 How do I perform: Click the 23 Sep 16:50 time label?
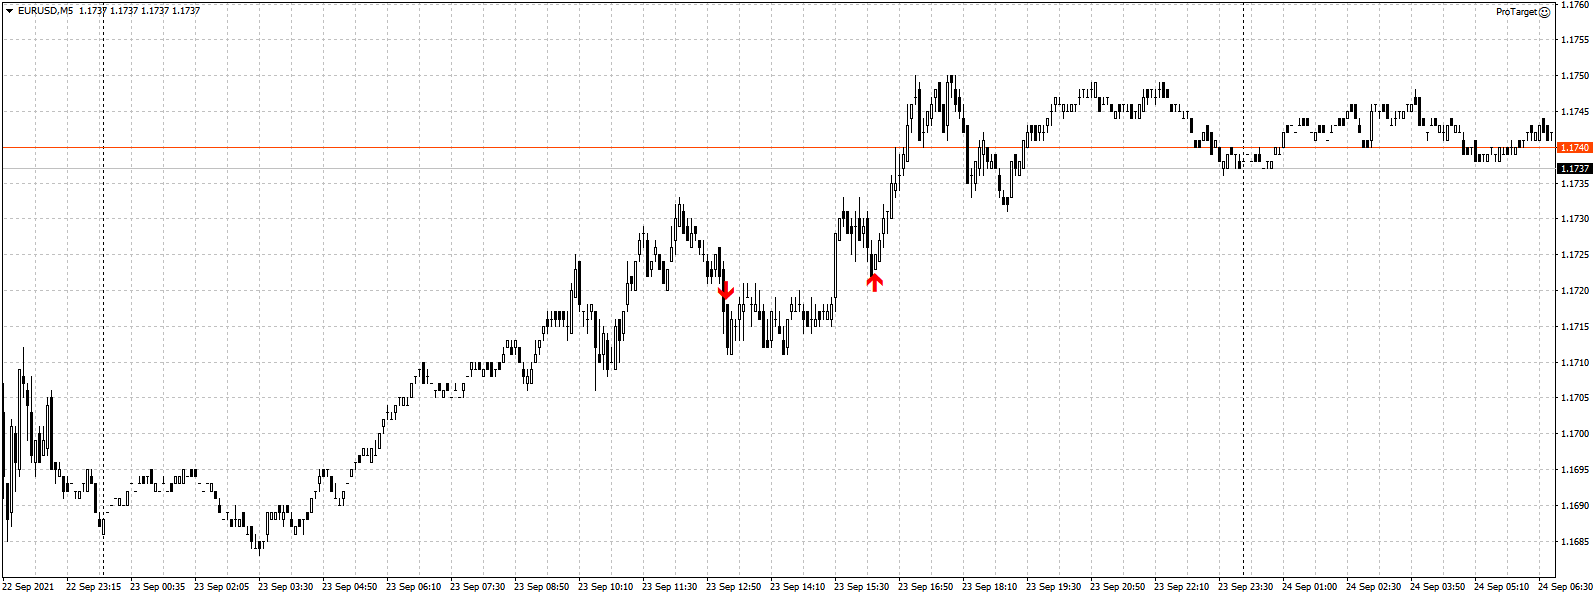click(x=925, y=587)
